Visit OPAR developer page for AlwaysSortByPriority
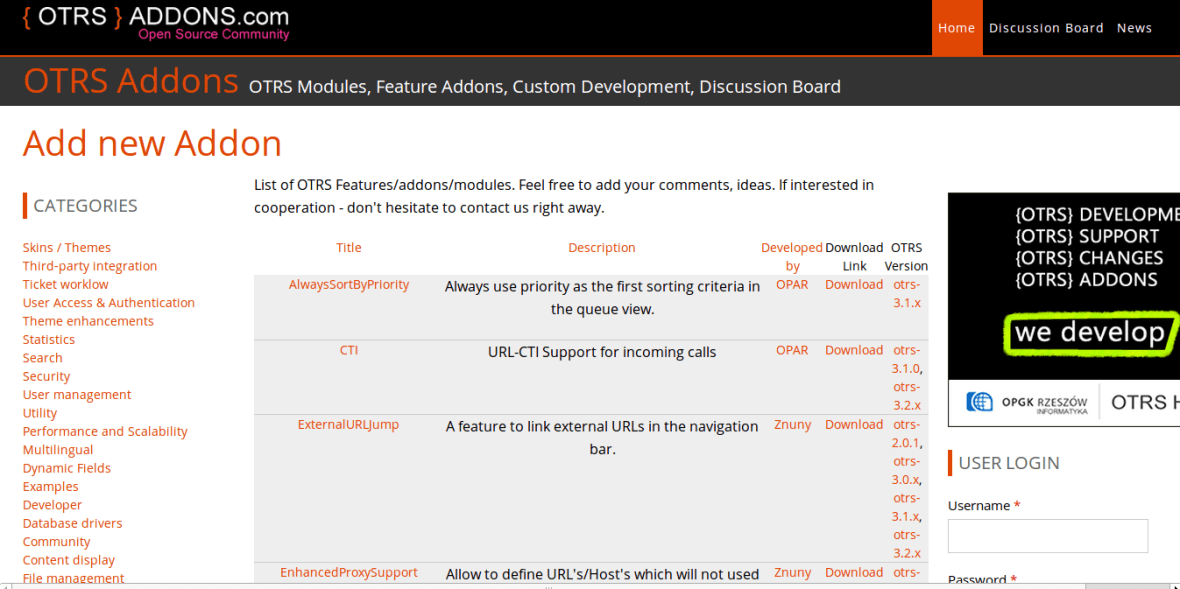1180x589 pixels. coord(792,284)
